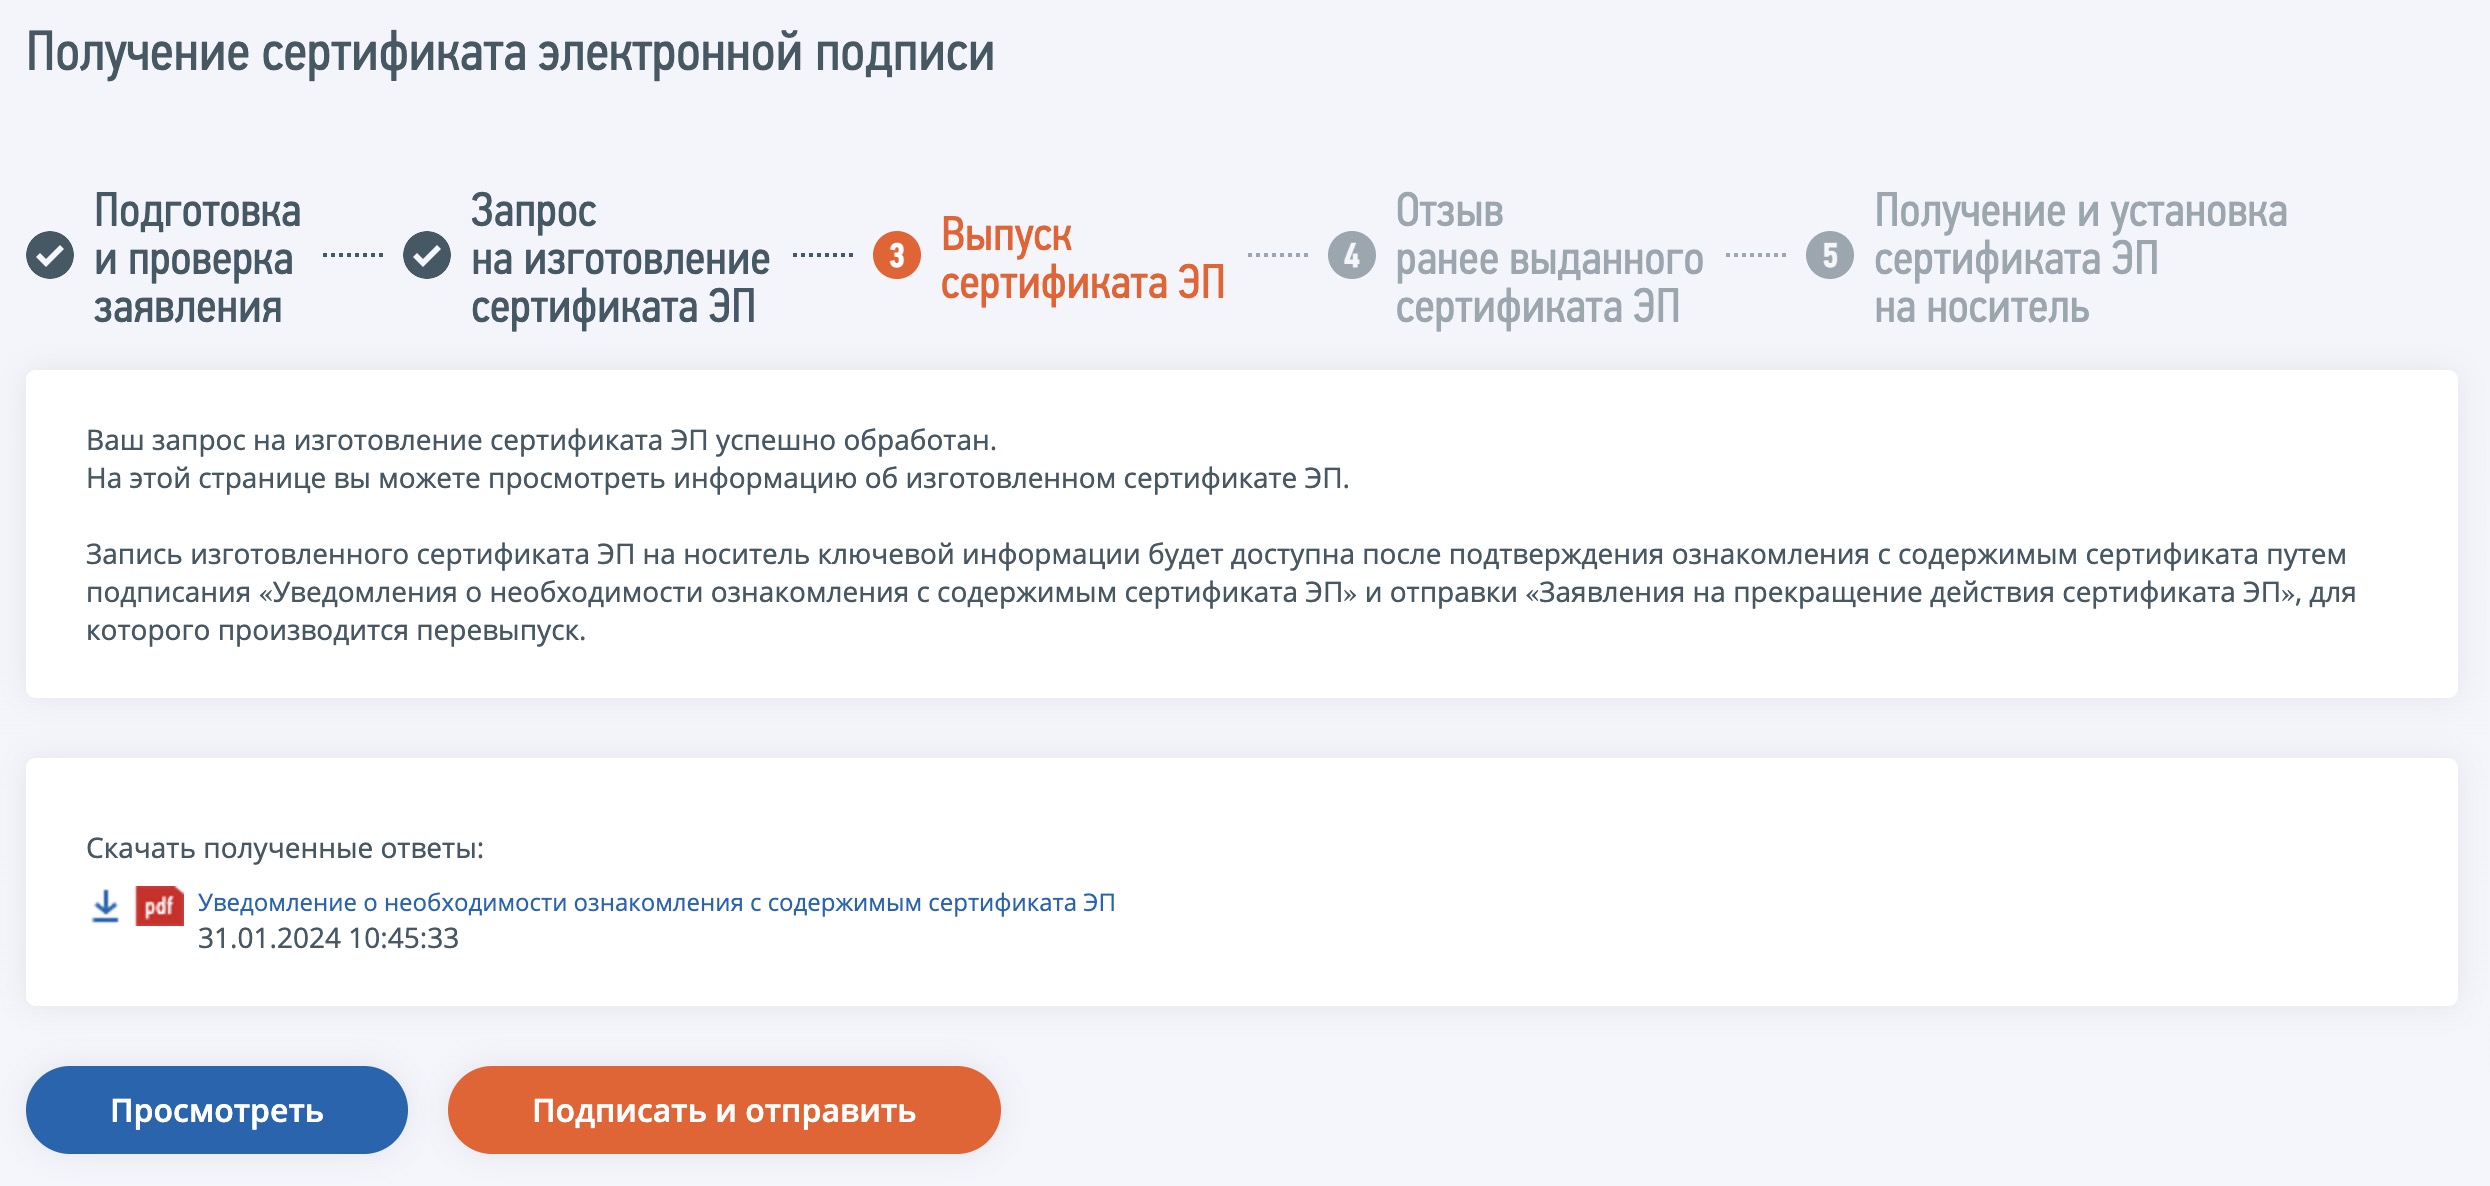Select the «Отзыв ранее выданного сертификата ЭП» step
This screenshot has height=1186, width=2490.
coord(1548,259)
